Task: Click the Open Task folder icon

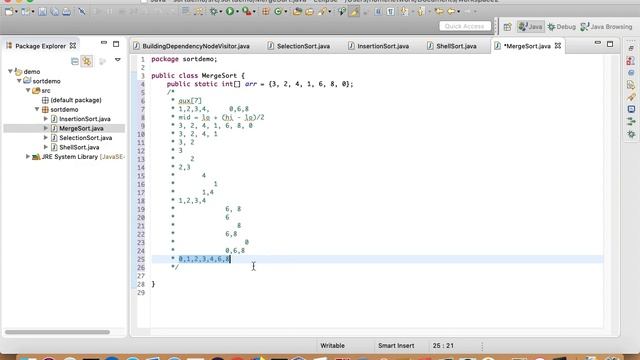Action: 309,11
